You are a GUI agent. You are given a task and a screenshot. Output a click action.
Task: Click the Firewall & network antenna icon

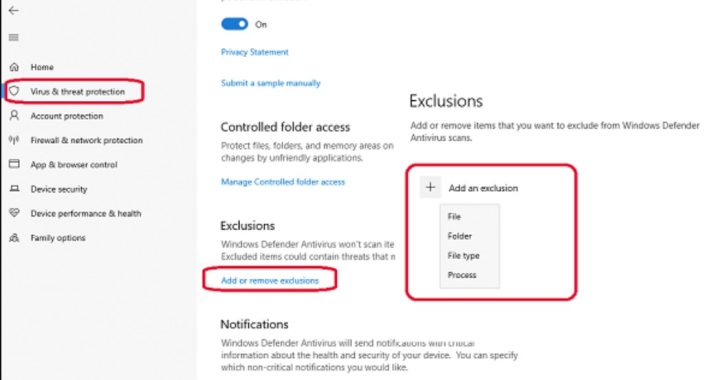point(14,140)
